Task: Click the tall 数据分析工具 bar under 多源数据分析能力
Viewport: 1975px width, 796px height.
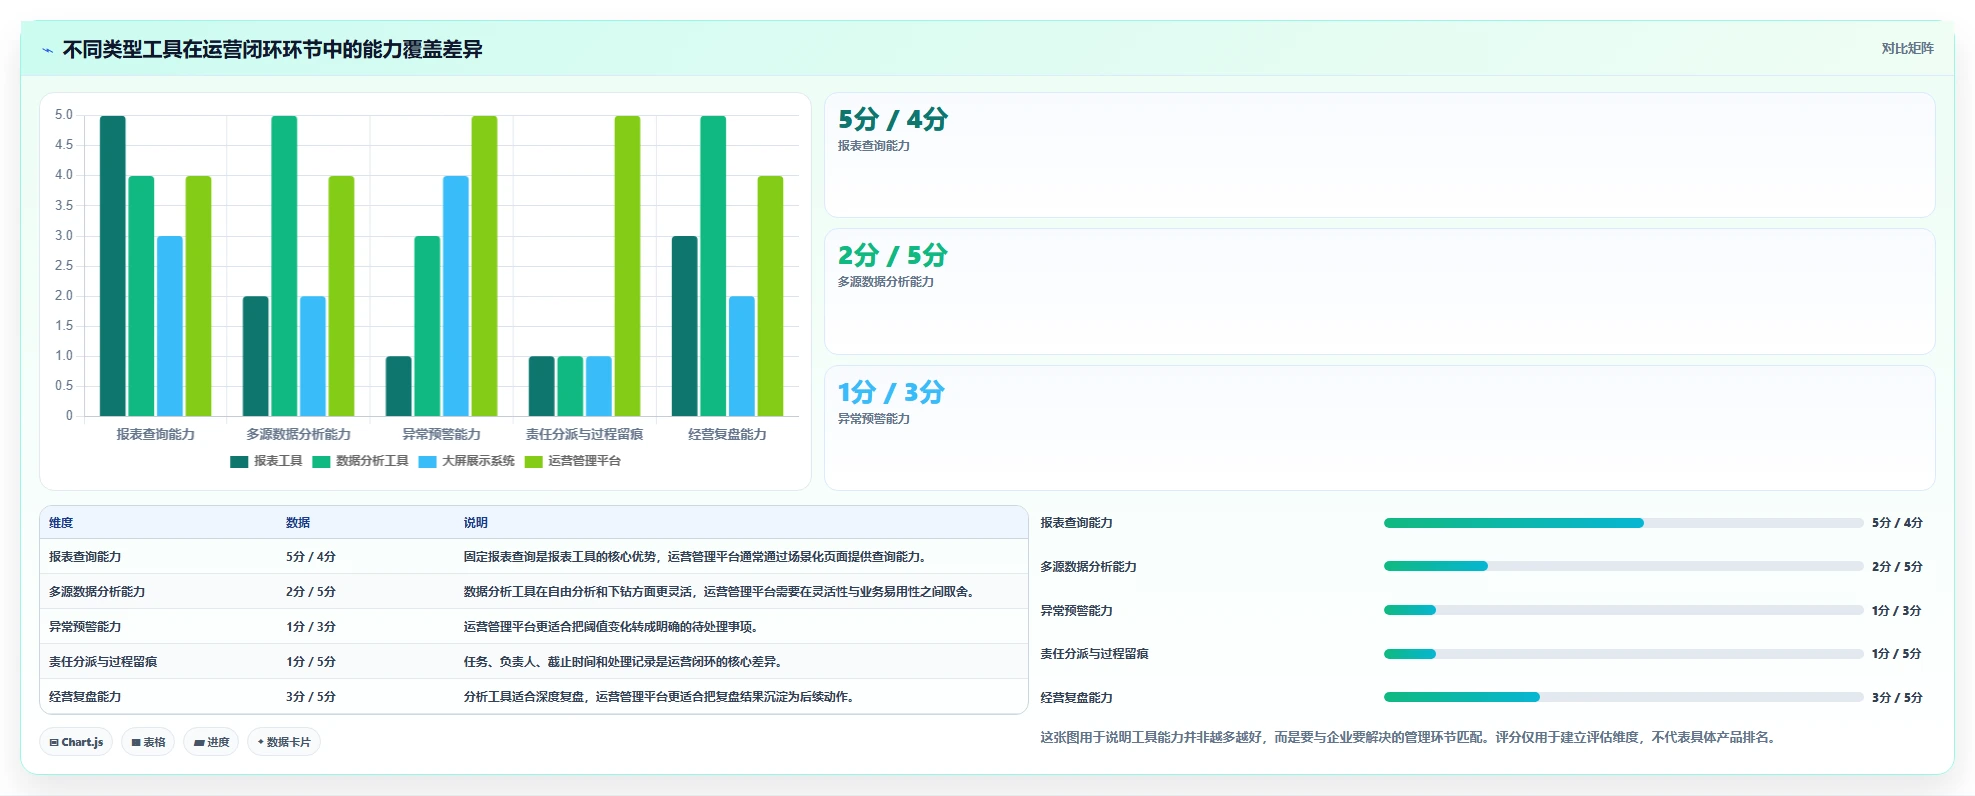Action: pos(284,266)
